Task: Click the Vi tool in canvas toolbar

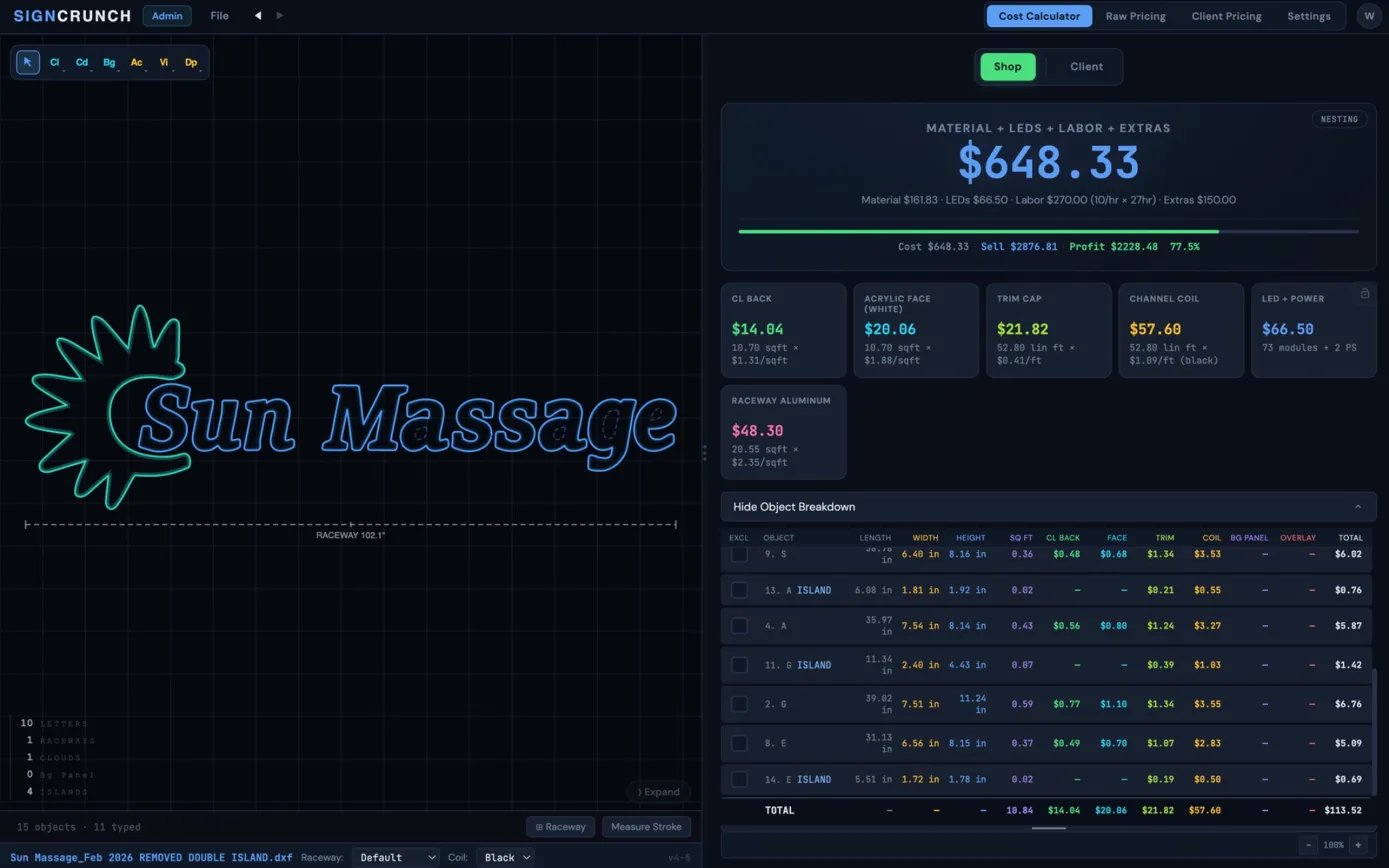Action: [x=164, y=62]
